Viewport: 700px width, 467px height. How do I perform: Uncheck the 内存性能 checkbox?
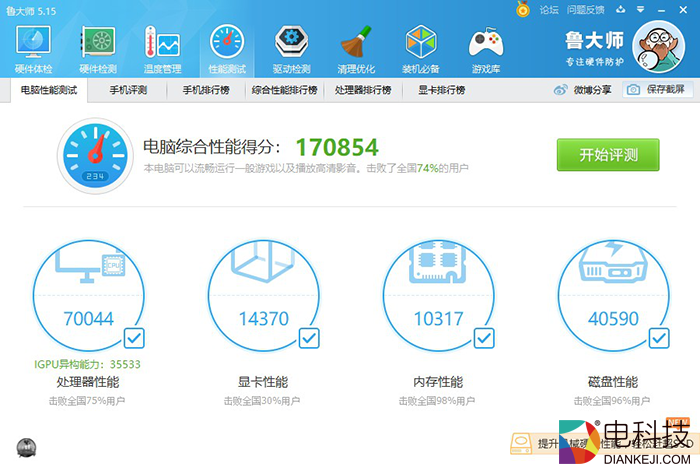coord(484,337)
